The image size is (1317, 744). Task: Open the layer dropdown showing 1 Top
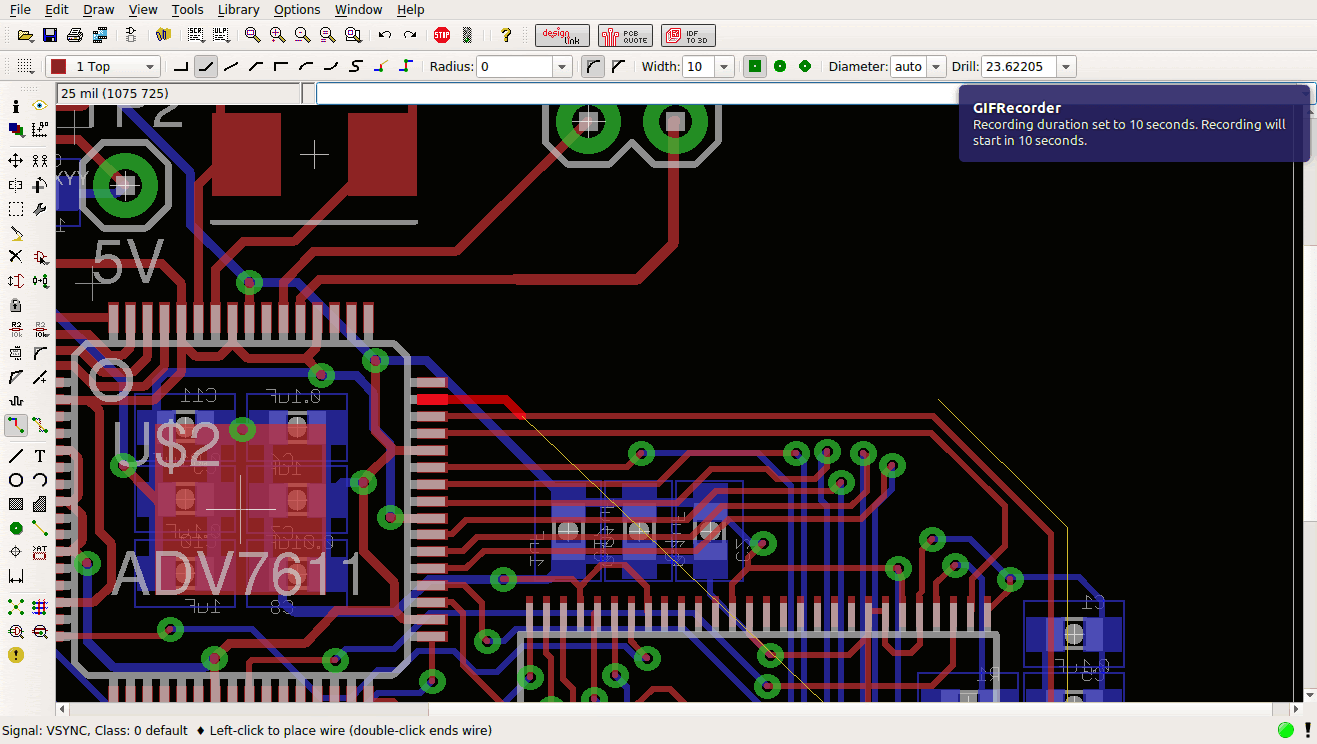104,67
